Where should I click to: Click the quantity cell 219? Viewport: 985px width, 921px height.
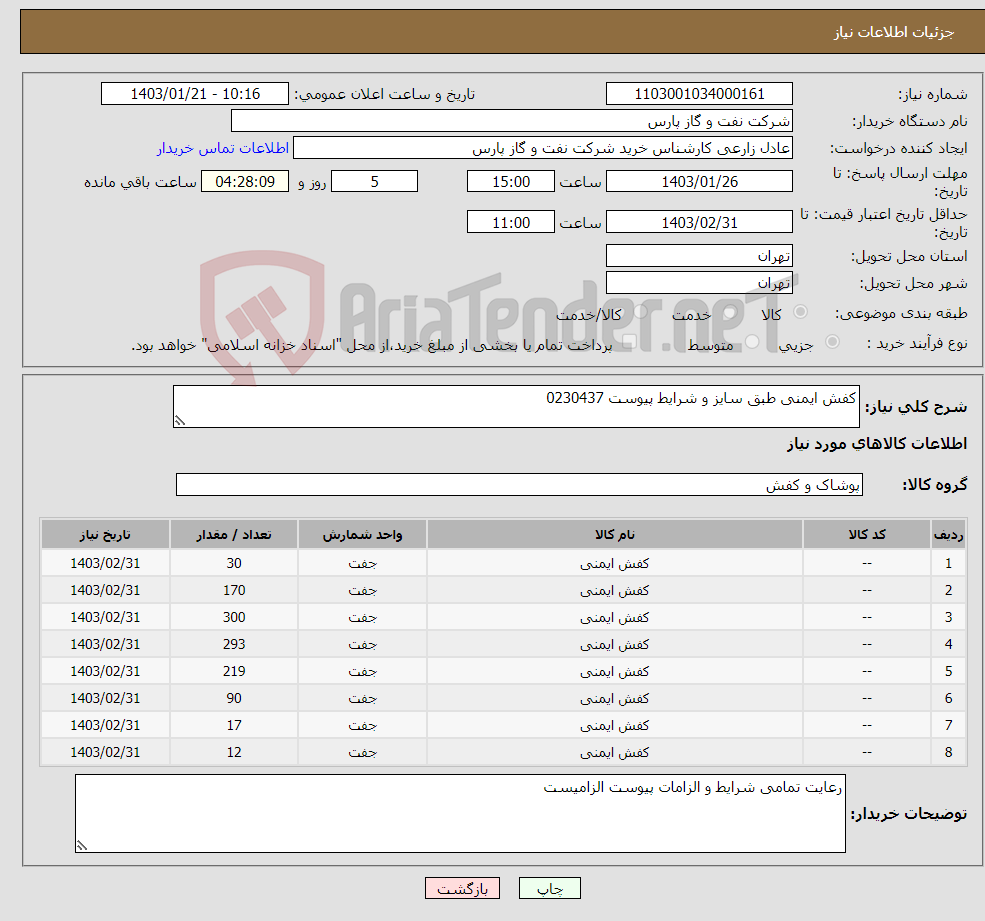[x=234, y=672]
